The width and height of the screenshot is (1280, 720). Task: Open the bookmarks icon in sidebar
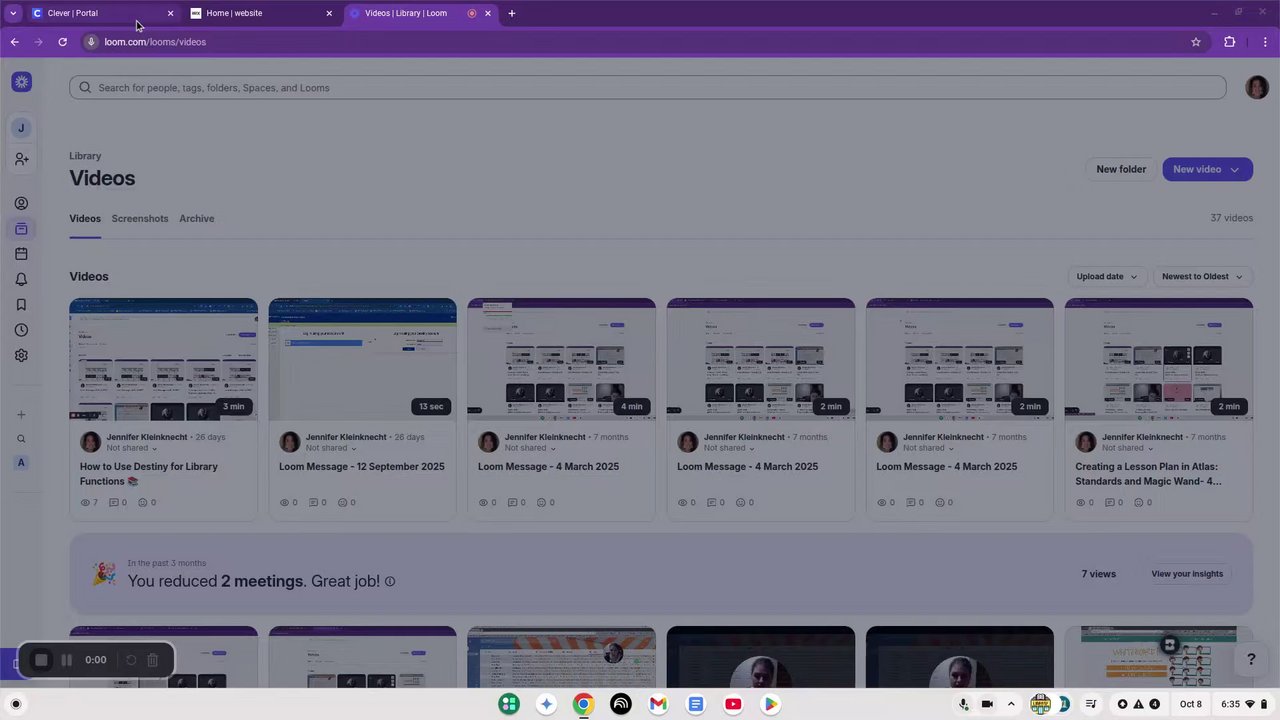pos(21,305)
